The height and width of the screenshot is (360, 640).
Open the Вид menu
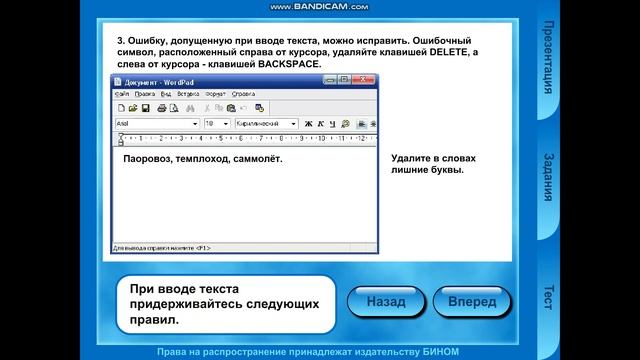pyautogui.click(x=166, y=94)
